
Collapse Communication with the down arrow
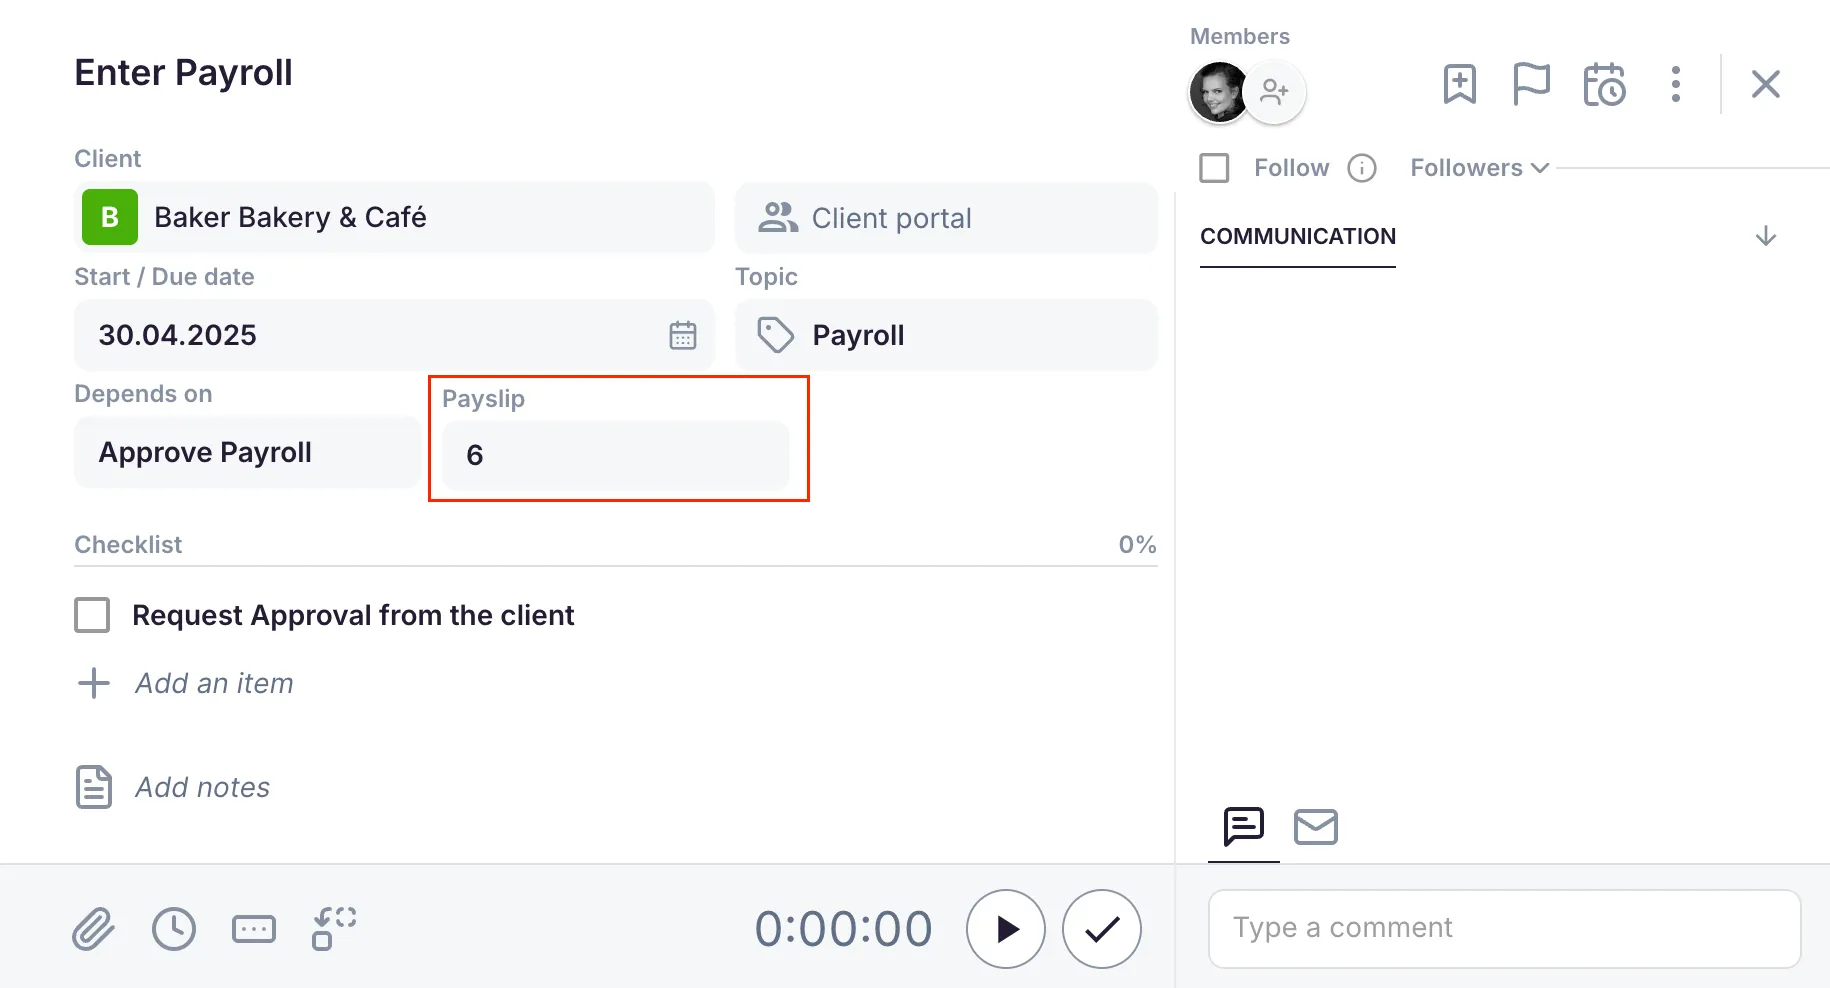coord(1765,236)
